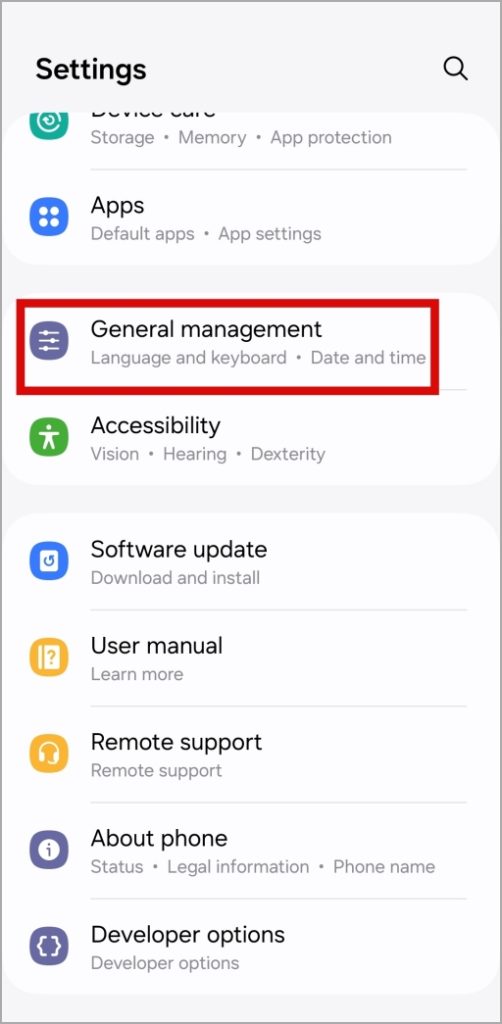Open Accessibility settings entry
The image size is (502, 1024).
click(x=251, y=438)
